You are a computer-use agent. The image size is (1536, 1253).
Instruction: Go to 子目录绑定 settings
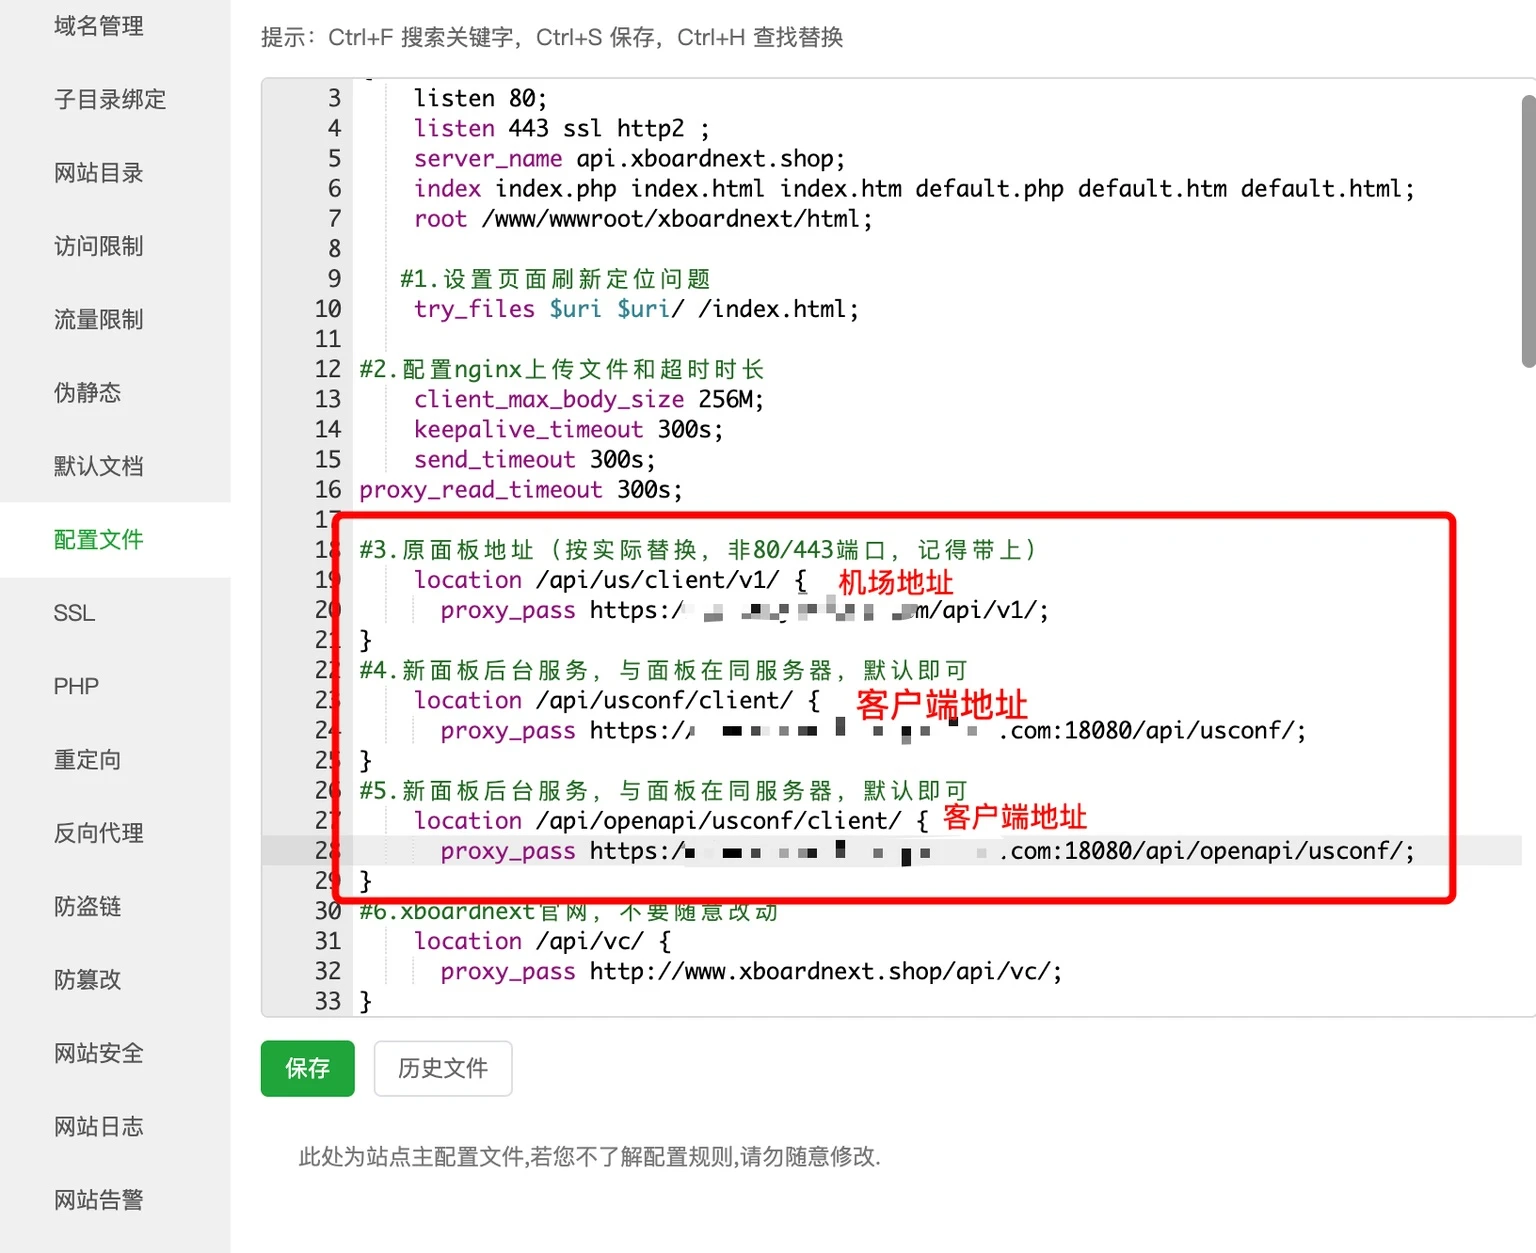[x=109, y=99]
